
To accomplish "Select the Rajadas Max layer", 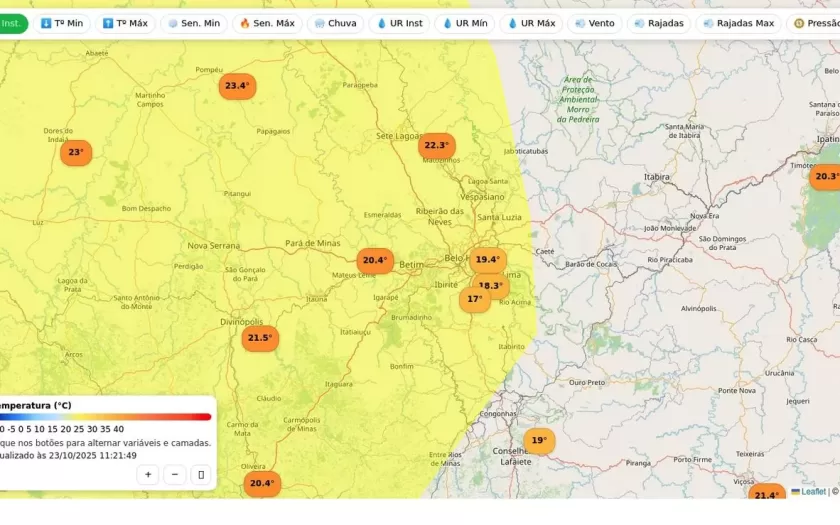I will point(738,23).
